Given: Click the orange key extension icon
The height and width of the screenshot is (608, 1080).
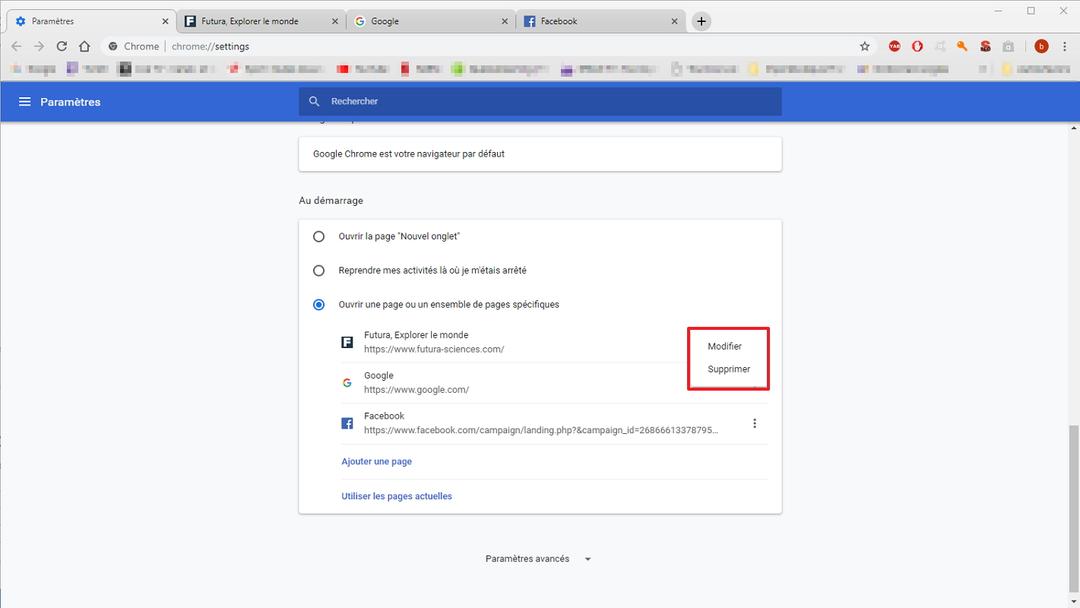Looking at the screenshot, I should [962, 46].
